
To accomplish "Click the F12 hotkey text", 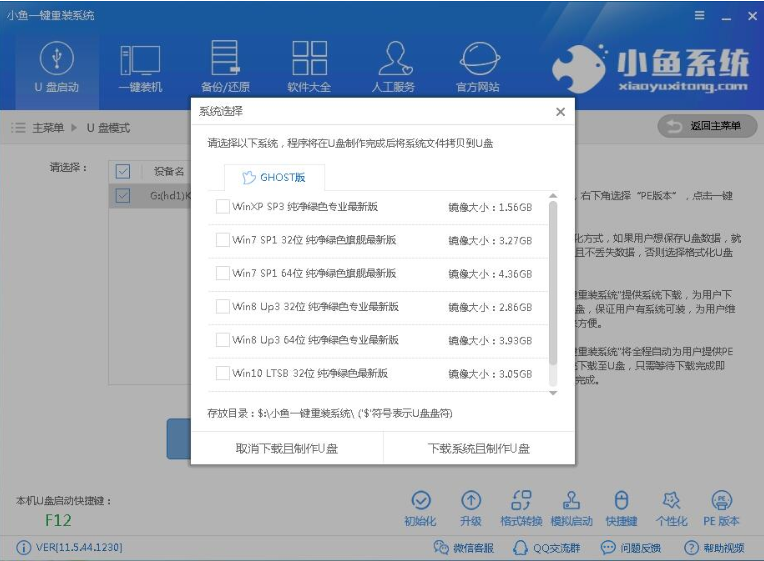I will click(58, 520).
